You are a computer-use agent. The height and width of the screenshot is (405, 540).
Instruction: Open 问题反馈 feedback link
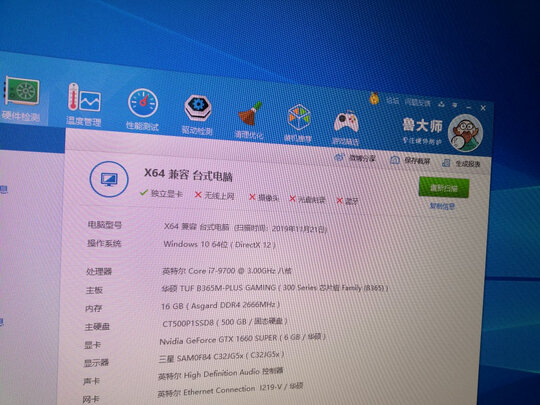417,102
